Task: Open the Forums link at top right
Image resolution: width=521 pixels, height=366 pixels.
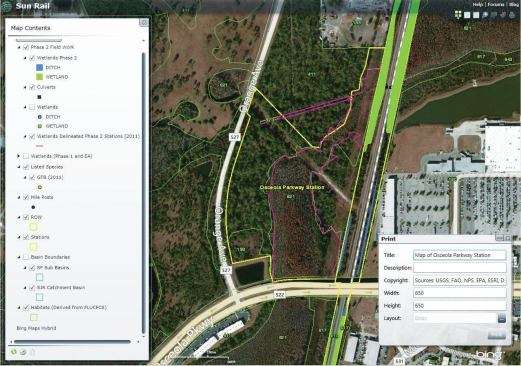Action: (x=495, y=4)
